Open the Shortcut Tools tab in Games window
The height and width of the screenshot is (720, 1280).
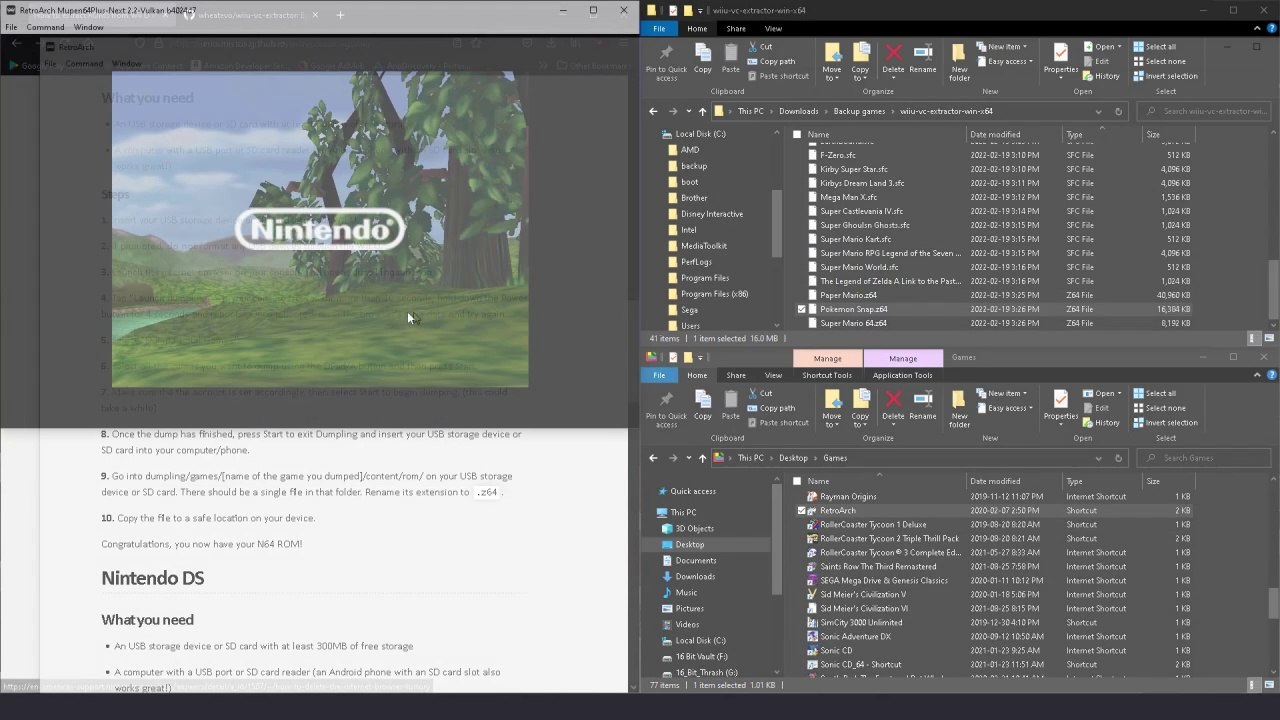827,375
